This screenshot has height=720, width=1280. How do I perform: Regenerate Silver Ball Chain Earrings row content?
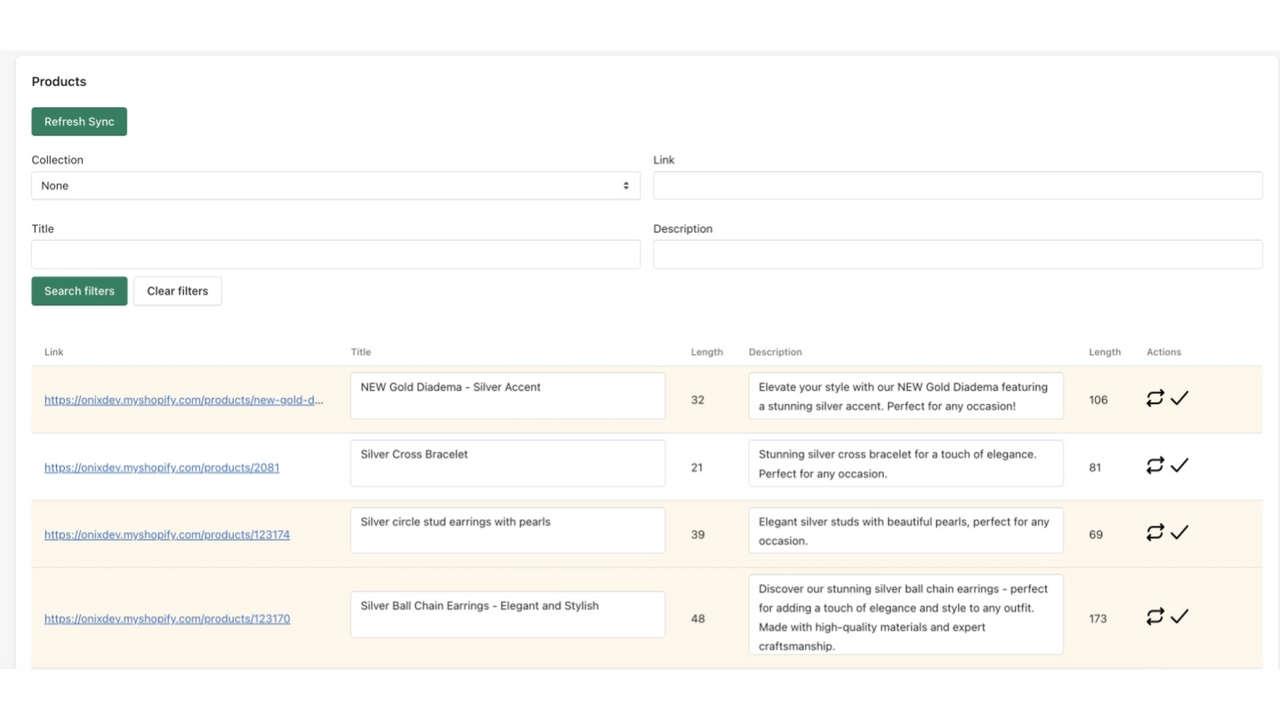[x=1155, y=616]
